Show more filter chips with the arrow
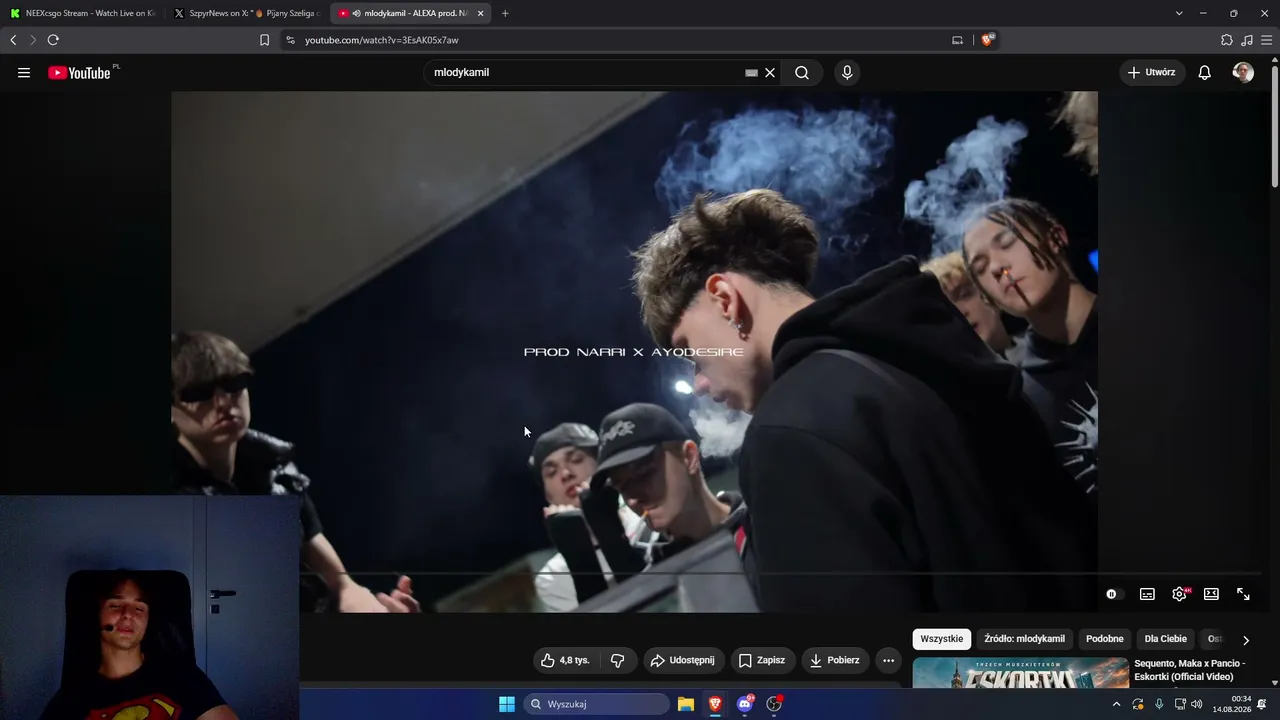 [x=1245, y=640]
